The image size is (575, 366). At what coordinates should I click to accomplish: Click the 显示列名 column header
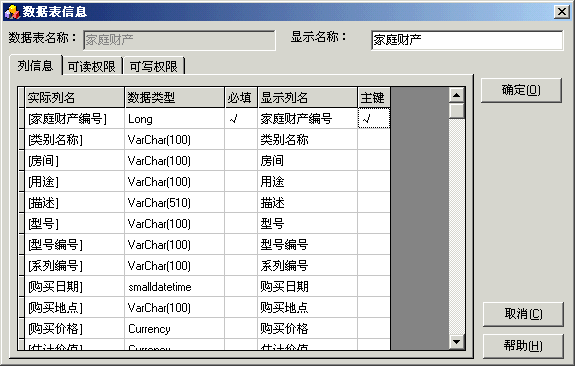[x=307, y=98]
